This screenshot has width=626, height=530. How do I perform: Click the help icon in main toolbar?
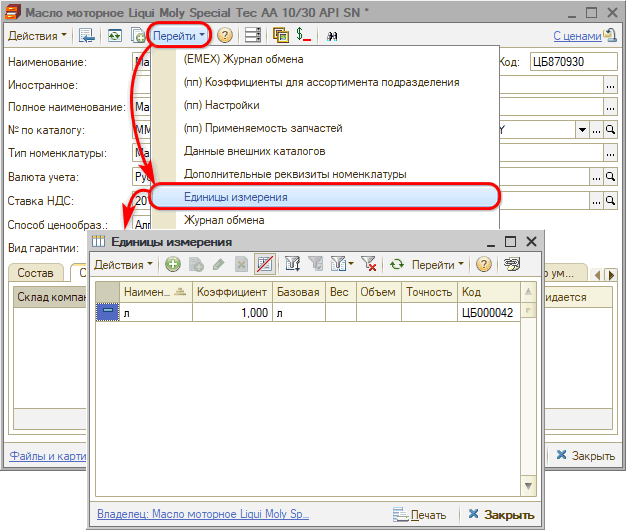[x=224, y=35]
